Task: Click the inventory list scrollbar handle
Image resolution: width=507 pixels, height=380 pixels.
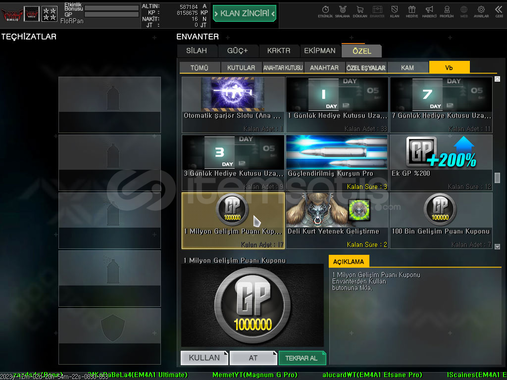Action: pyautogui.click(x=497, y=178)
